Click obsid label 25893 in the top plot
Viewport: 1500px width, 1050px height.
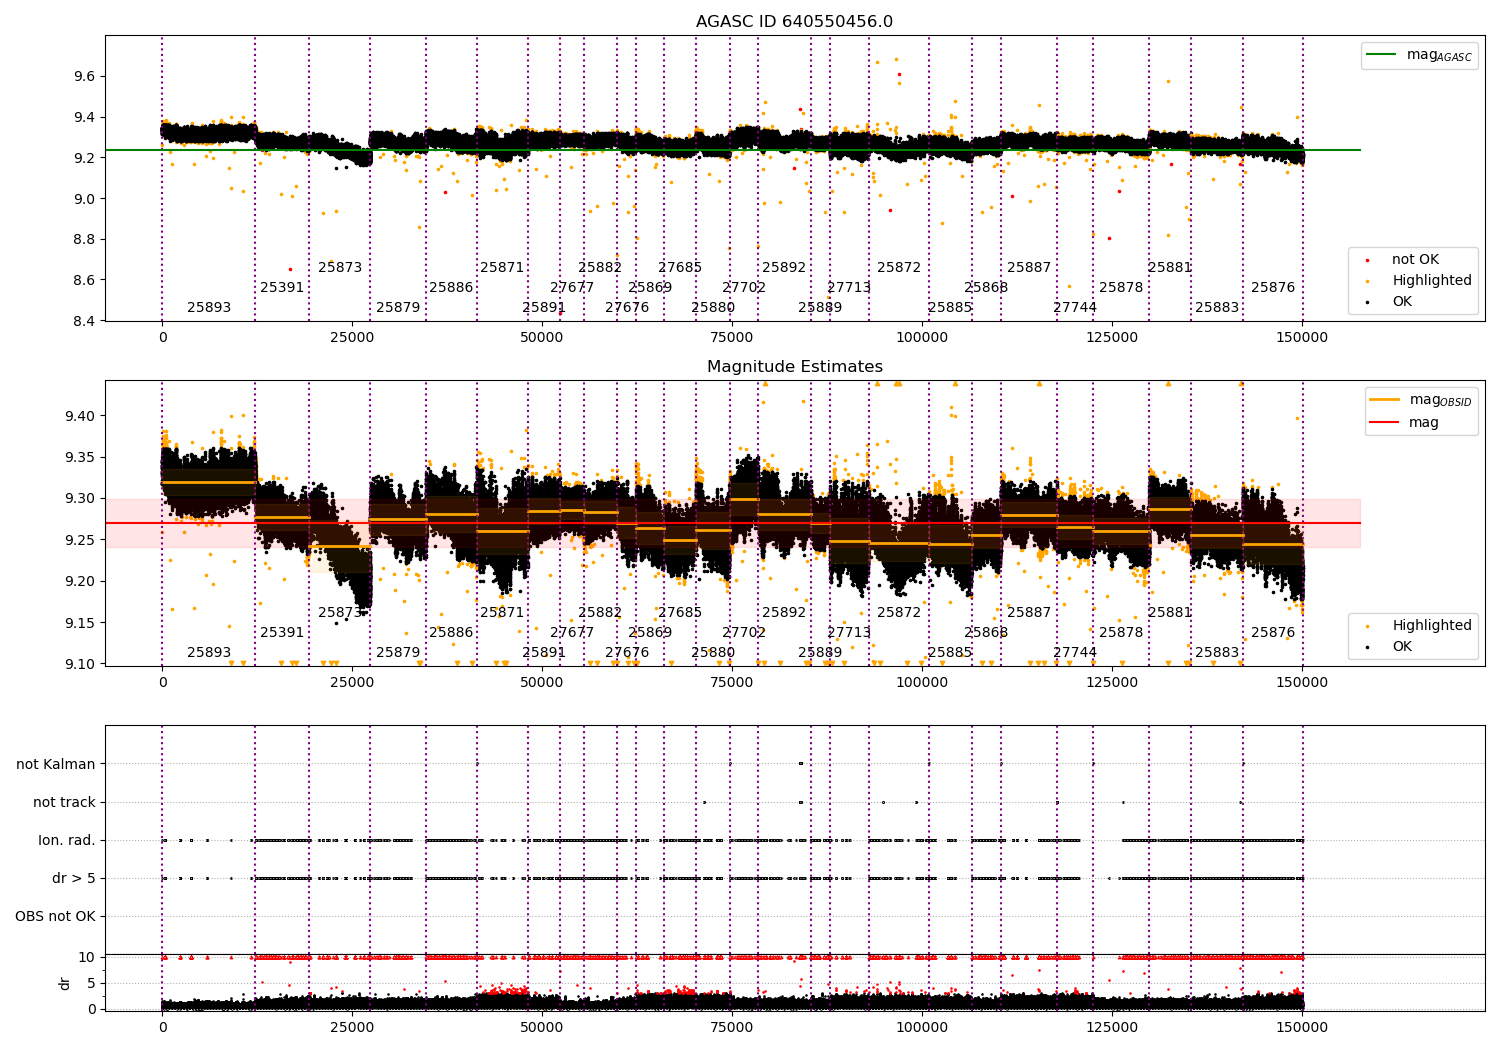click(209, 307)
